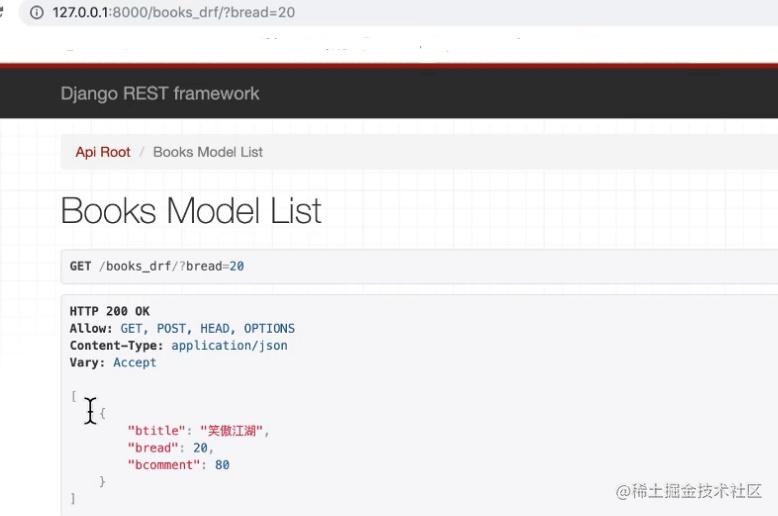Click the bread value 20
The height and width of the screenshot is (516, 778).
200,448
